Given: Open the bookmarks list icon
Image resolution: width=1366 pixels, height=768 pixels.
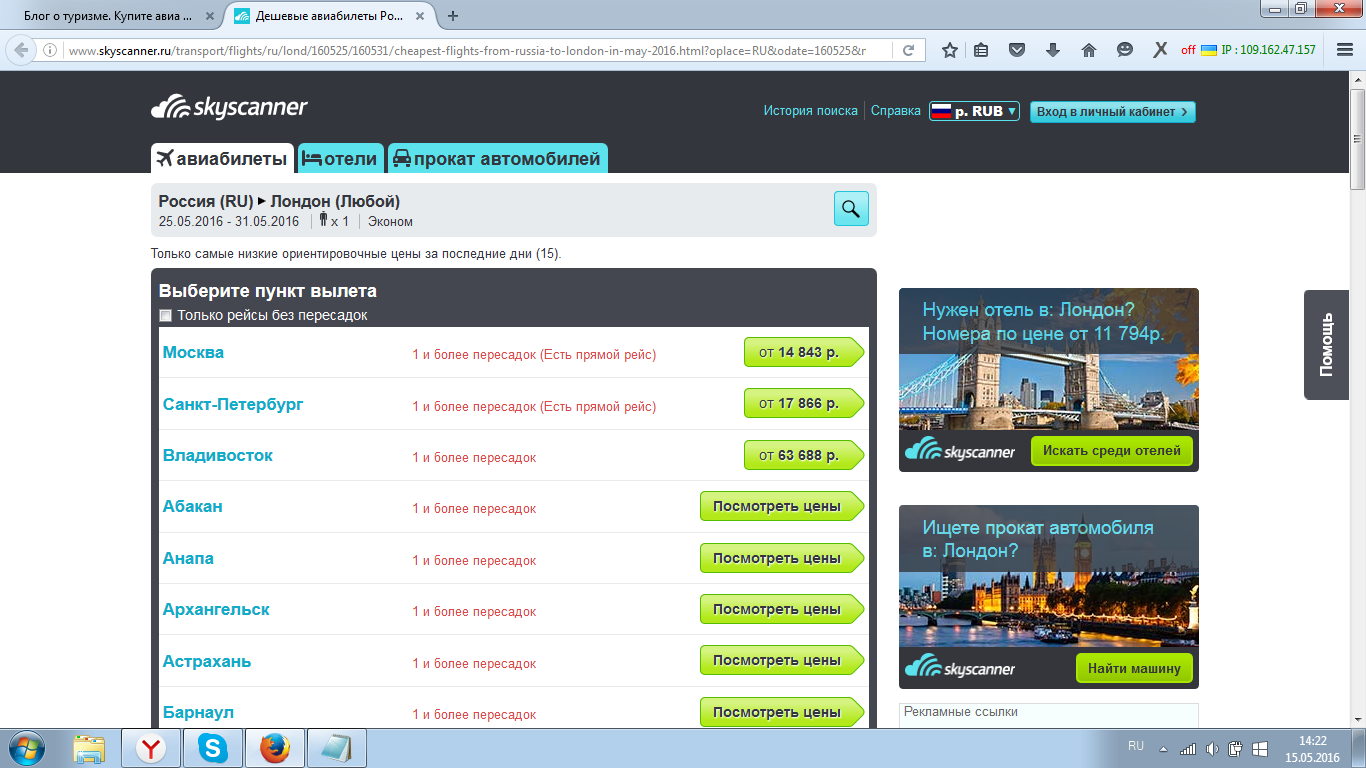Looking at the screenshot, I should point(981,50).
